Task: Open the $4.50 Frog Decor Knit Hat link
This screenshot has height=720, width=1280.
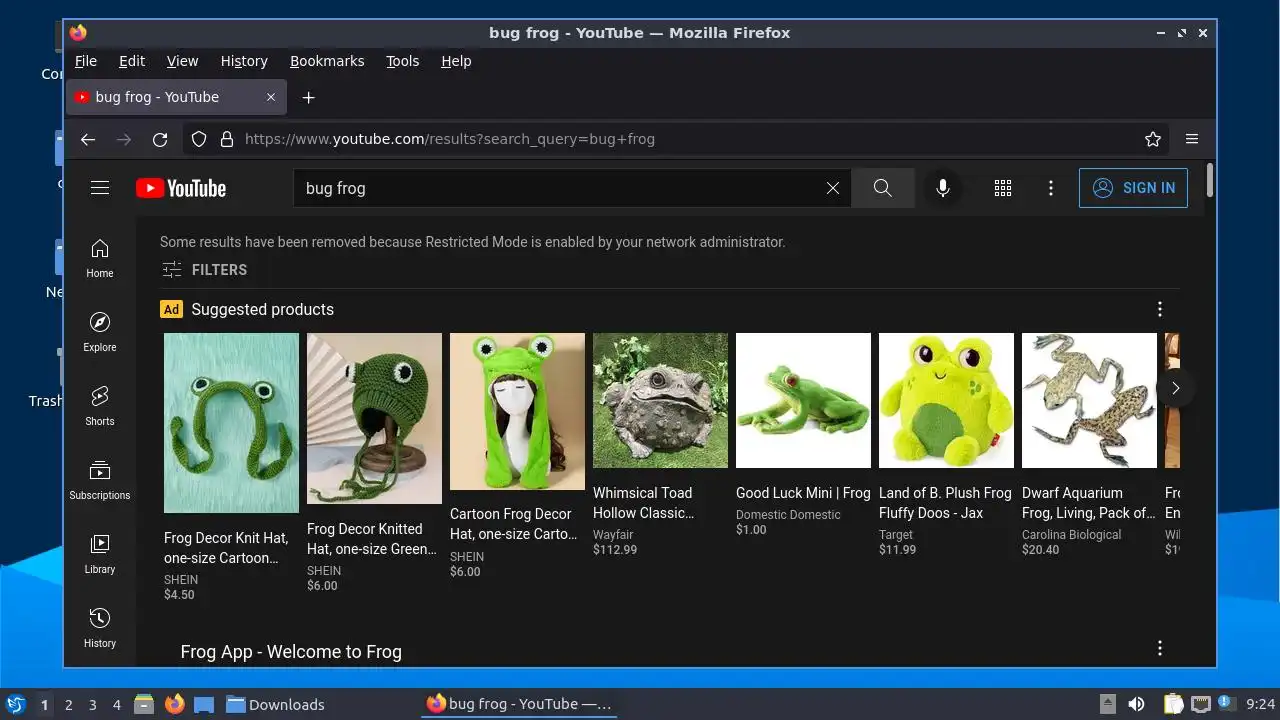Action: click(x=226, y=548)
